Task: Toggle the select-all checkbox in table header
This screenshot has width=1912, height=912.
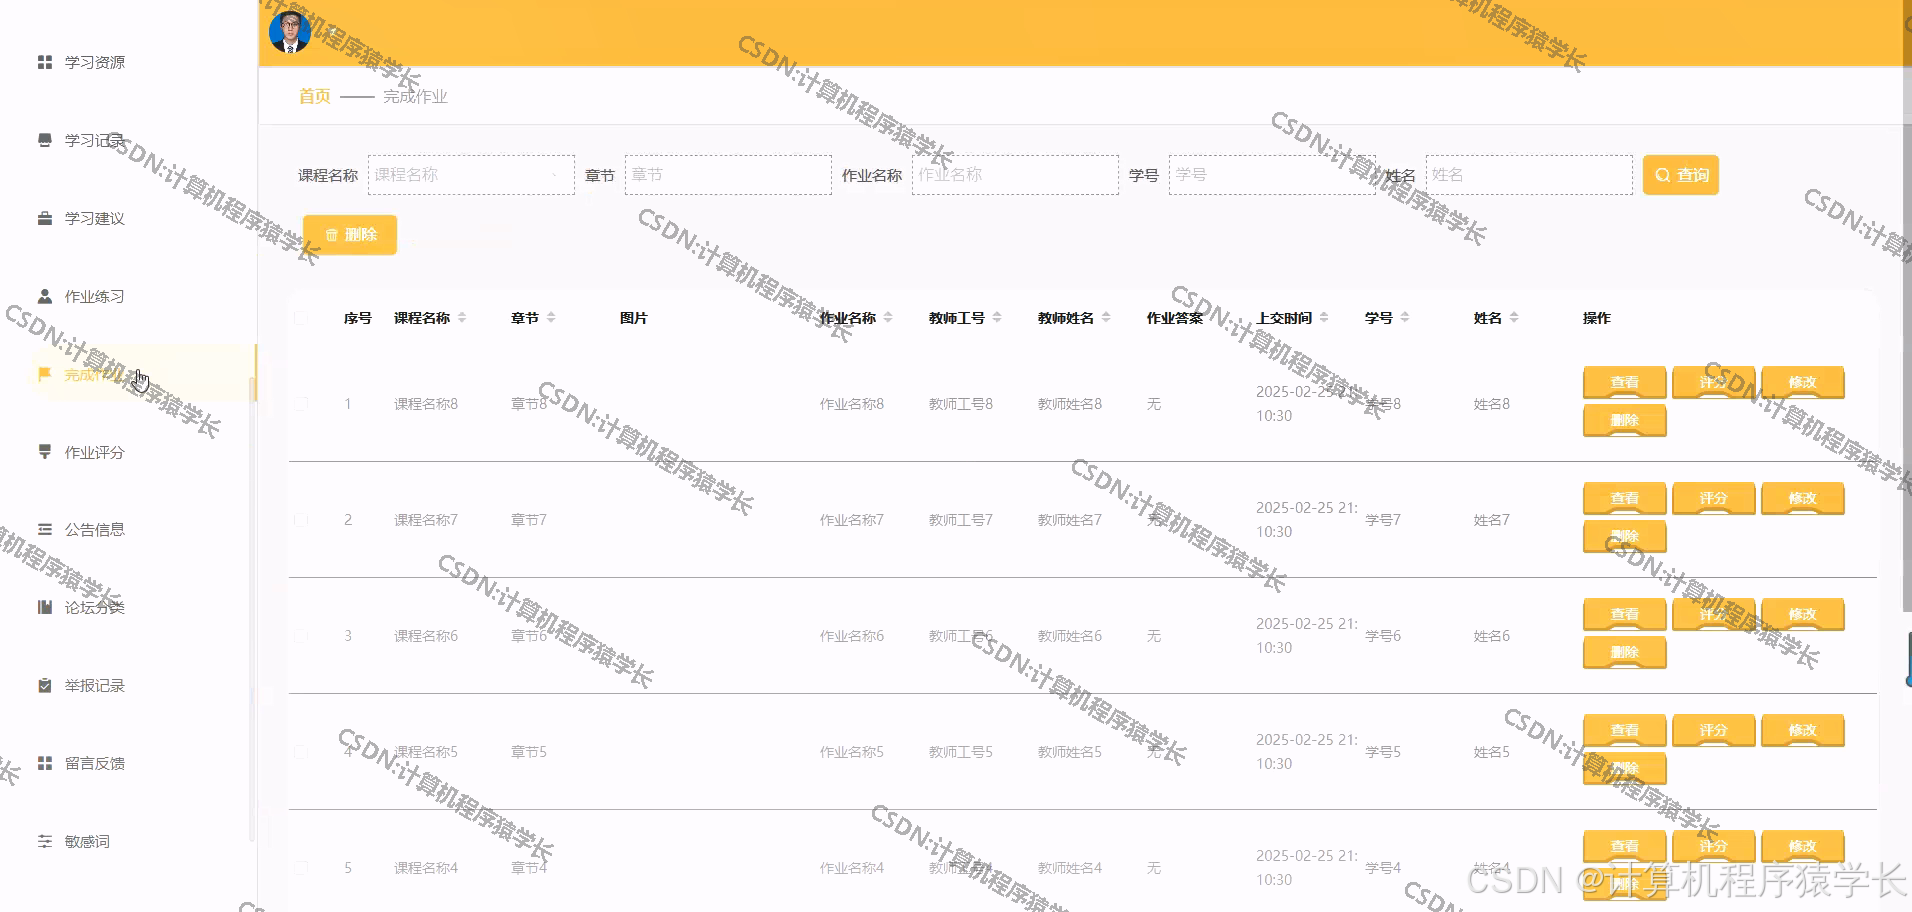Action: (x=301, y=318)
